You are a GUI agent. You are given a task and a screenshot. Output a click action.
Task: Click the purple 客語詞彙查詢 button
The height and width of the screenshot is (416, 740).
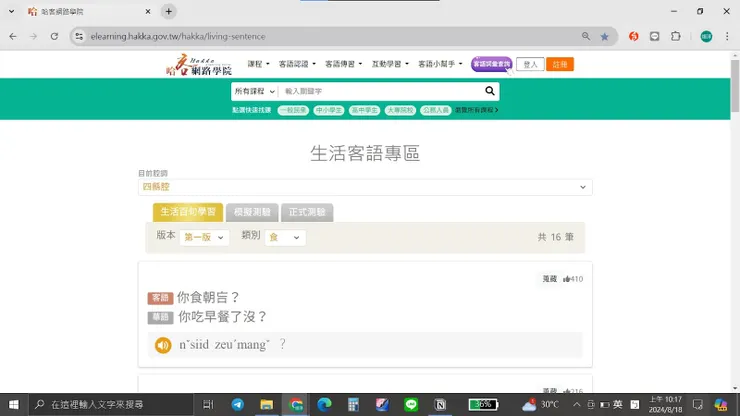(x=491, y=64)
